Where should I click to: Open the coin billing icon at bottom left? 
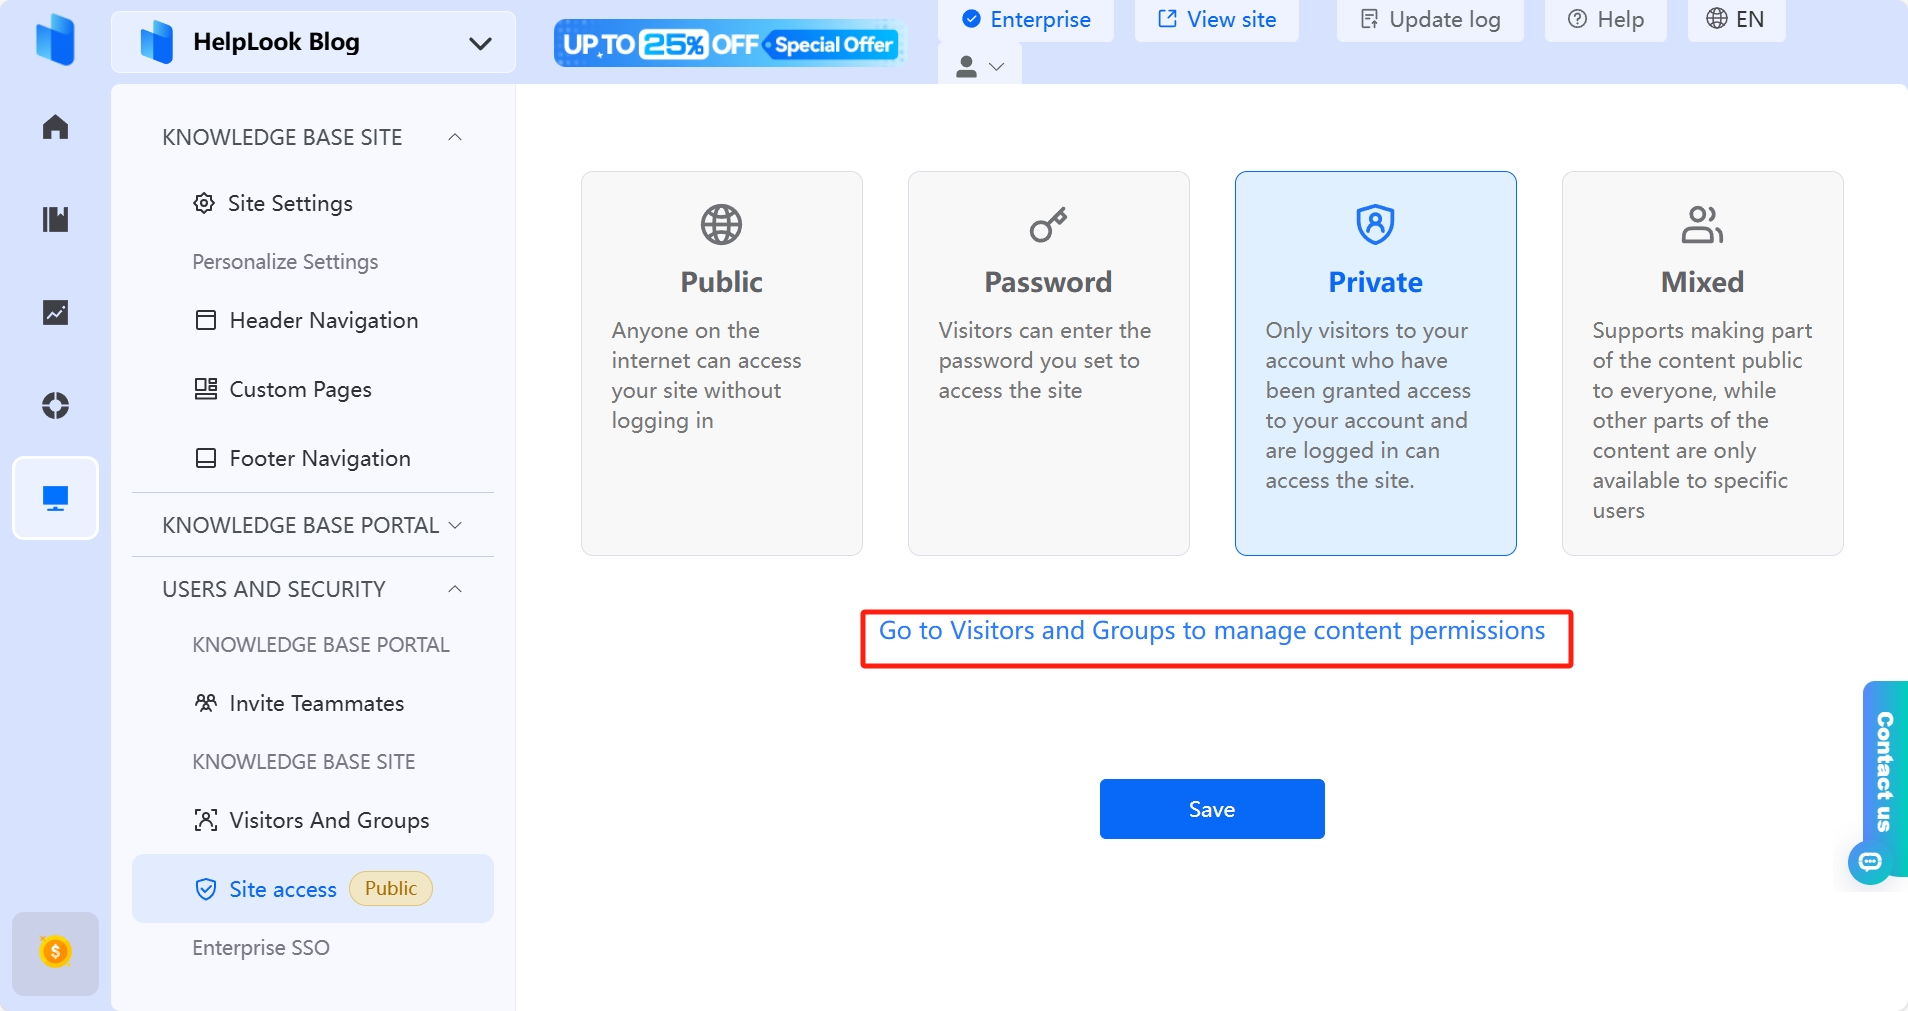55,953
